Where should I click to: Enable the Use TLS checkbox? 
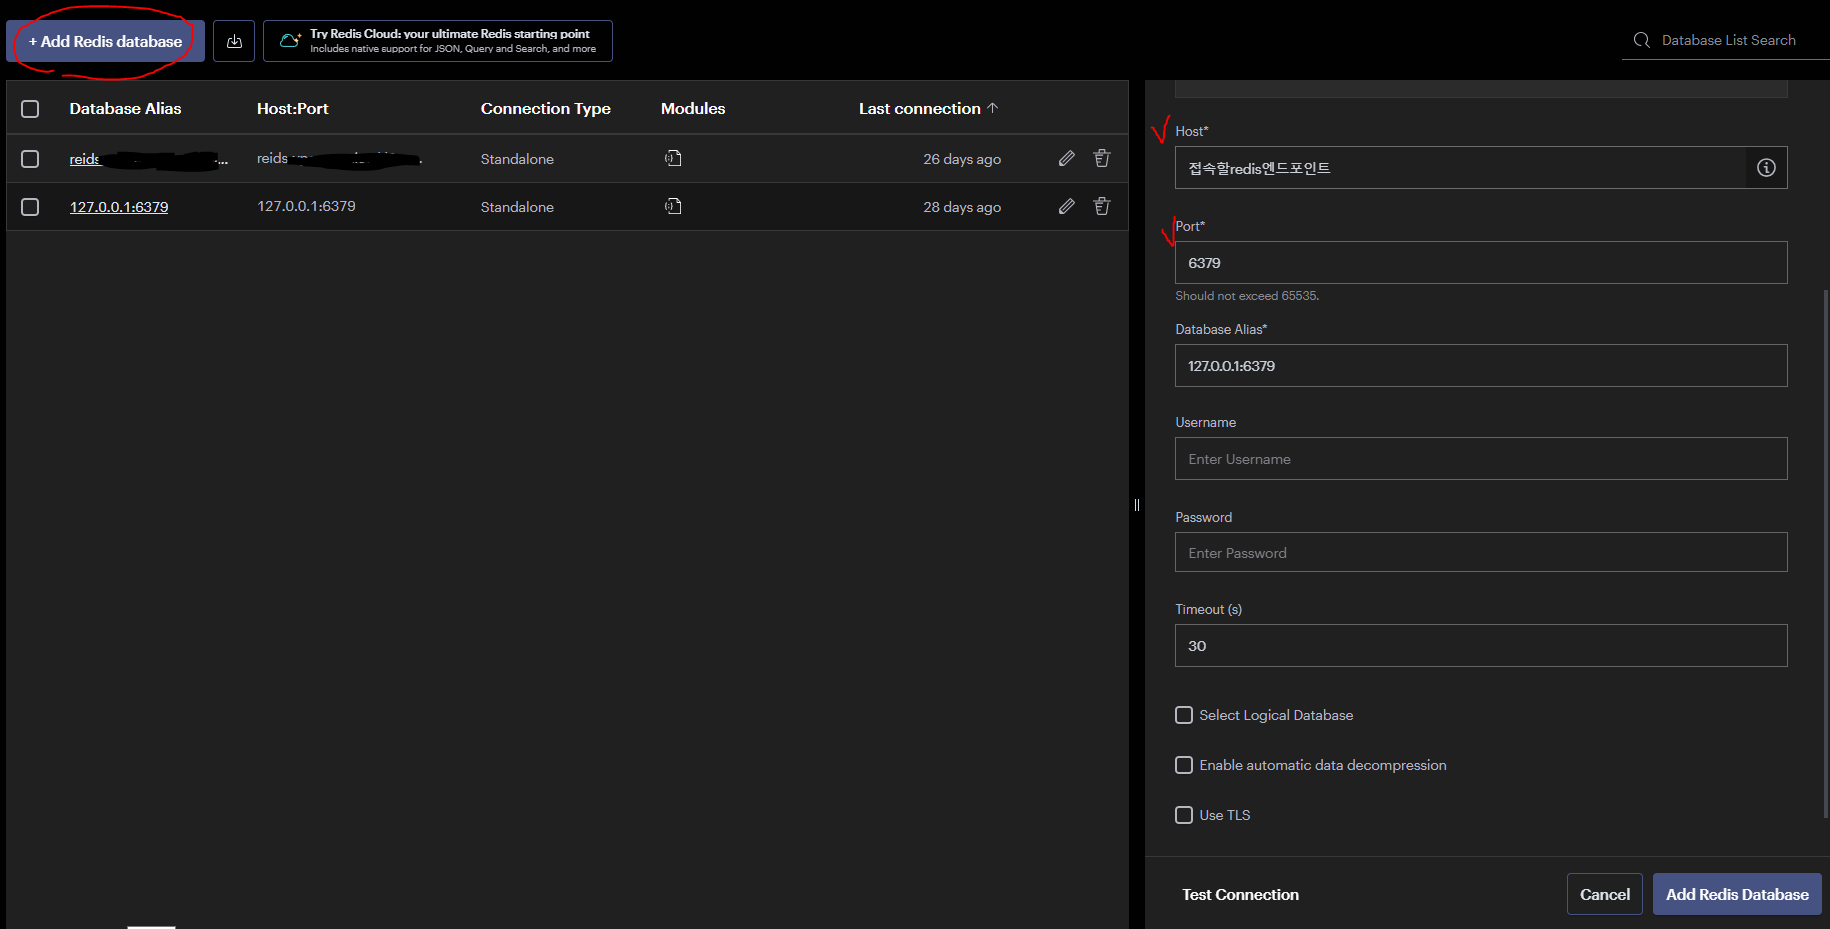coord(1184,815)
